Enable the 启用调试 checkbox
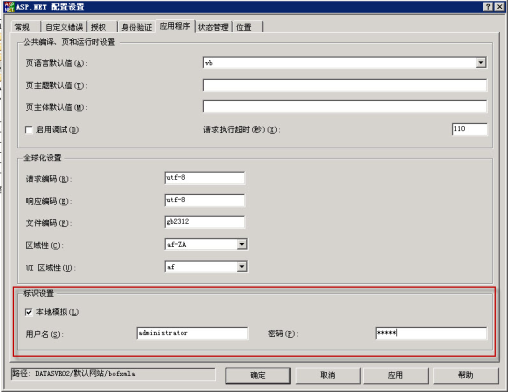 [x=29, y=130]
